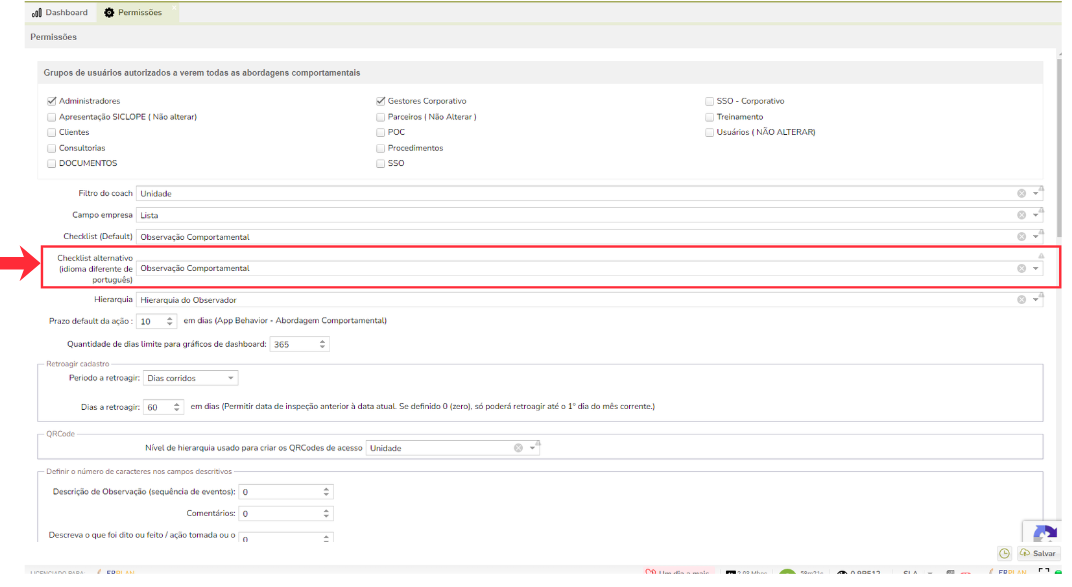Clear the Checklist alternativo selection

(1021, 268)
